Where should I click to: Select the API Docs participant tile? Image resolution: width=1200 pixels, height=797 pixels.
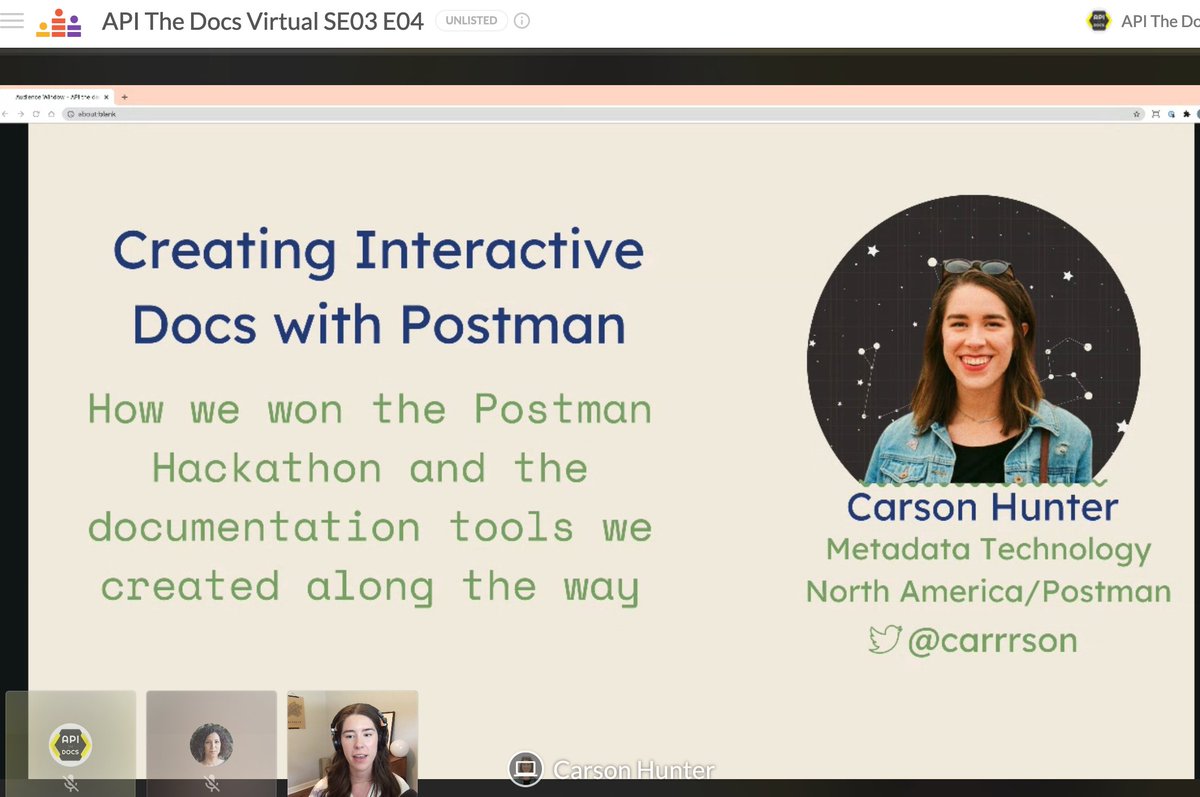click(71, 743)
